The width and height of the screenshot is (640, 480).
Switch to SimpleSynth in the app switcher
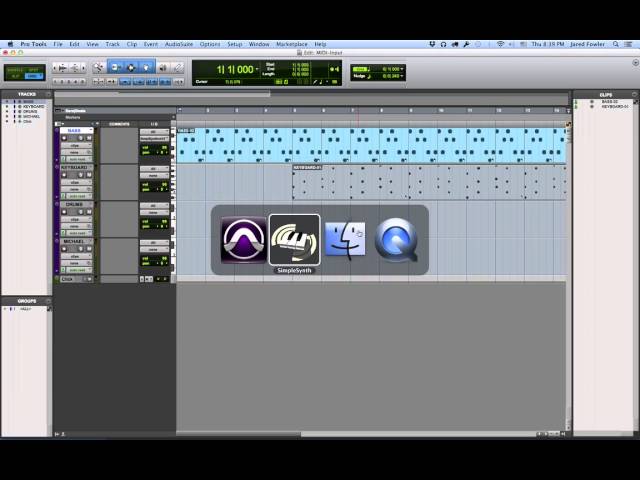[294, 240]
